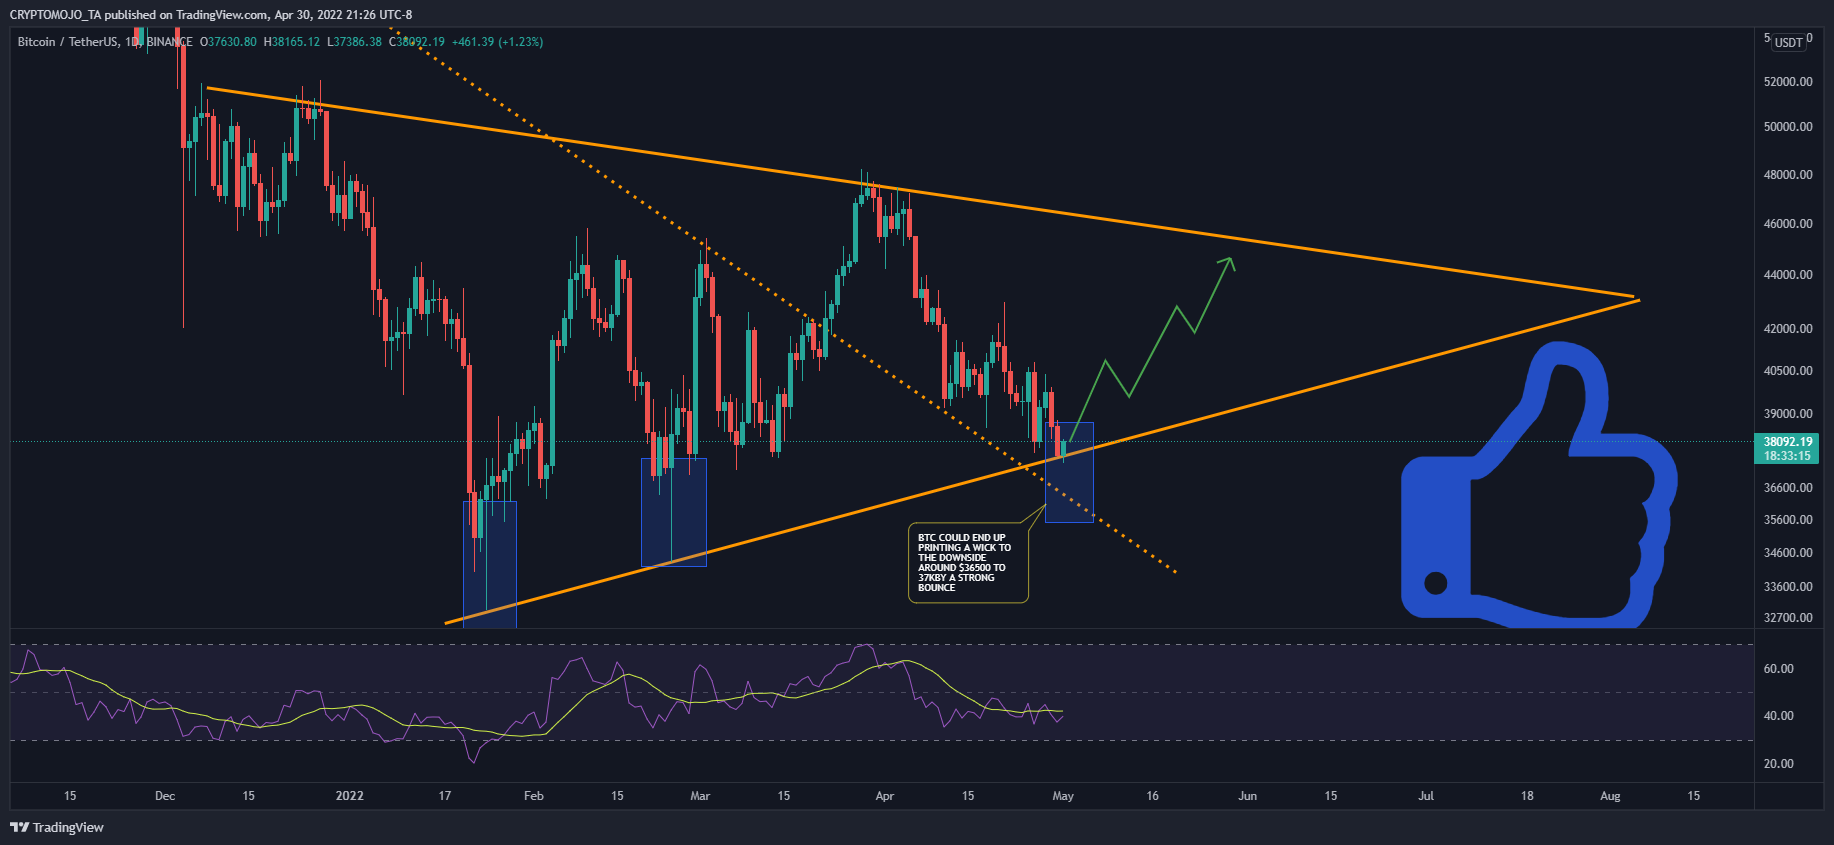Click the 18 date label on time axis

(x=1527, y=796)
